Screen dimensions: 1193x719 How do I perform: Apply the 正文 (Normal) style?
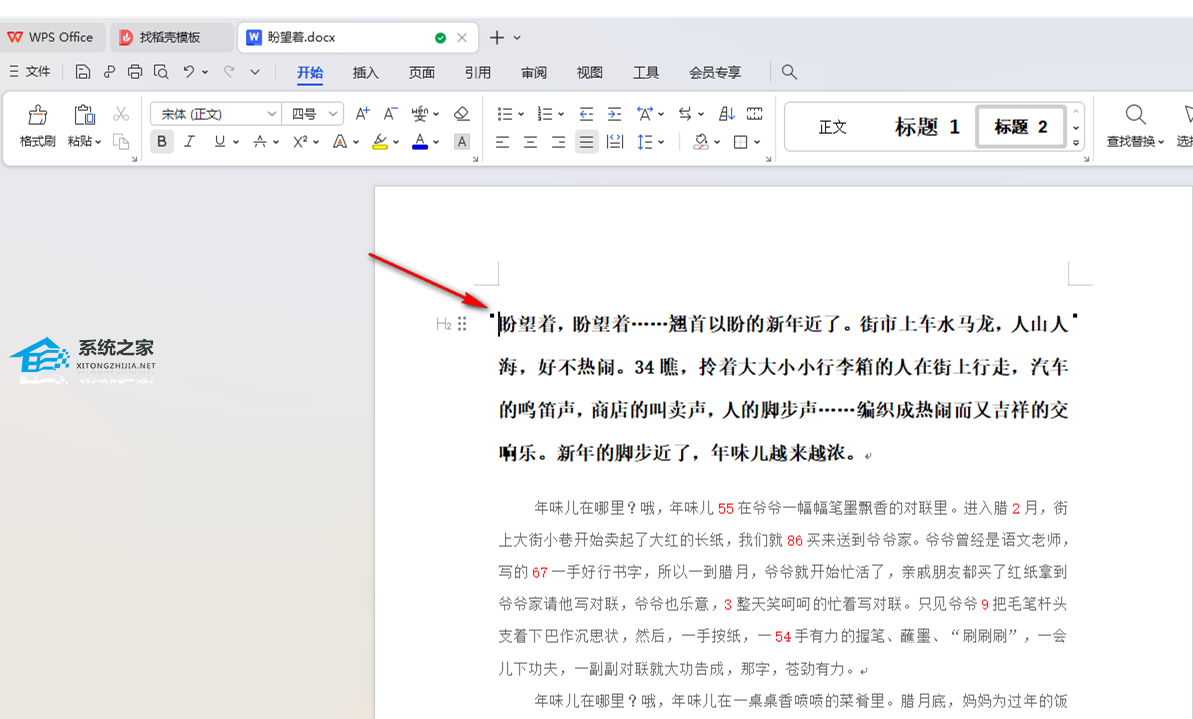point(832,127)
